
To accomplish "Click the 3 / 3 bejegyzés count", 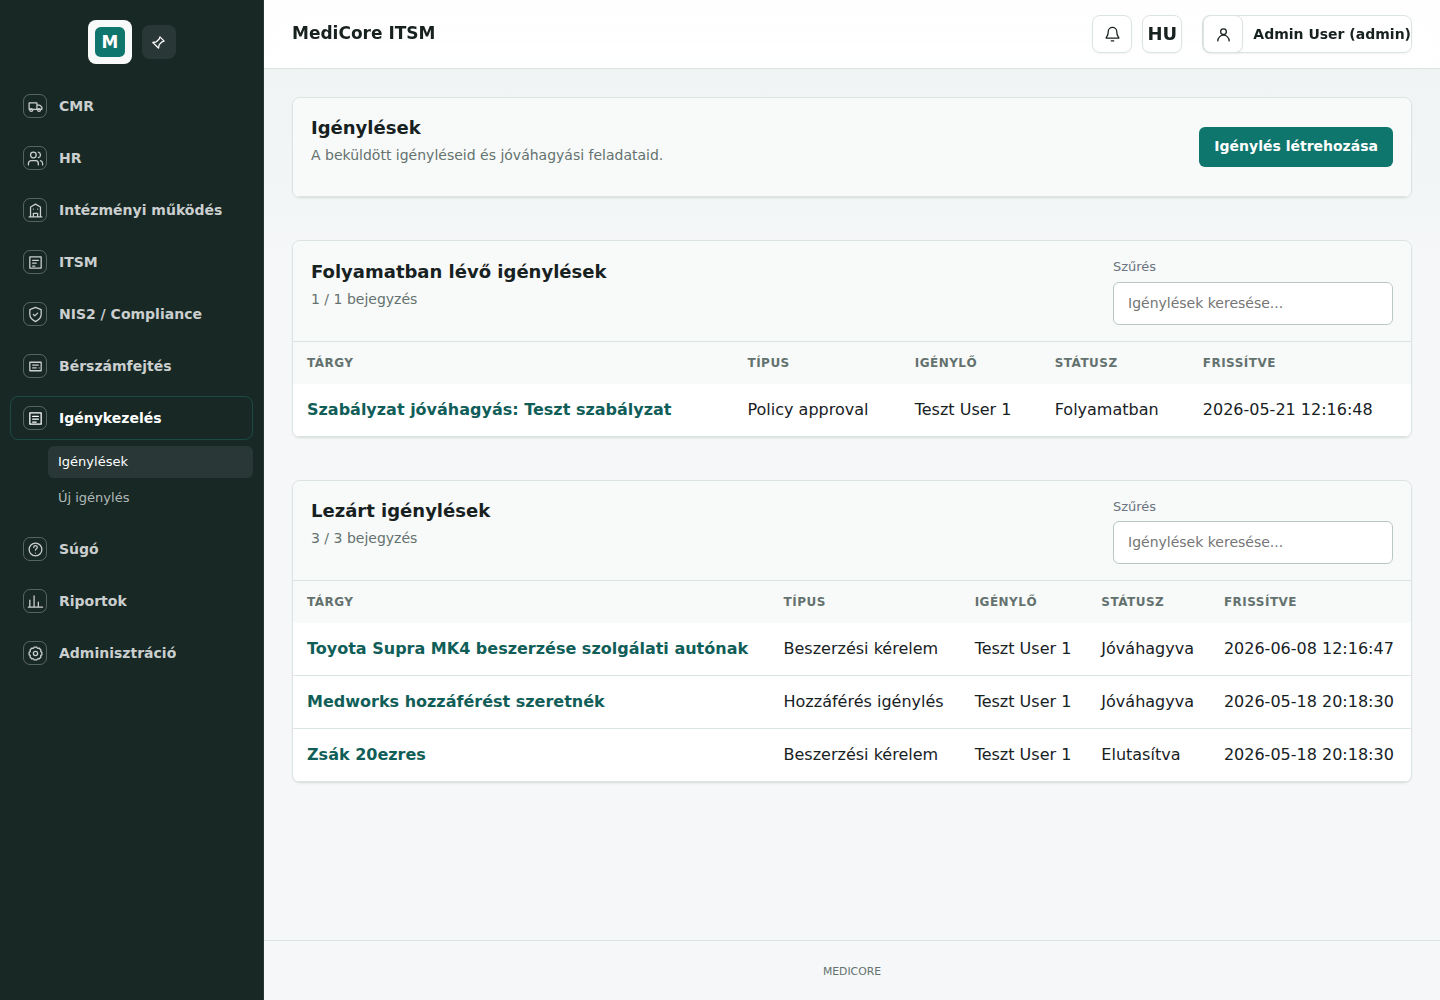I will click(364, 538).
